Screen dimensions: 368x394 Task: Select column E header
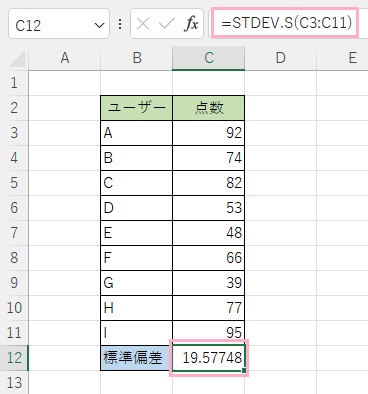pyautogui.click(x=342, y=58)
